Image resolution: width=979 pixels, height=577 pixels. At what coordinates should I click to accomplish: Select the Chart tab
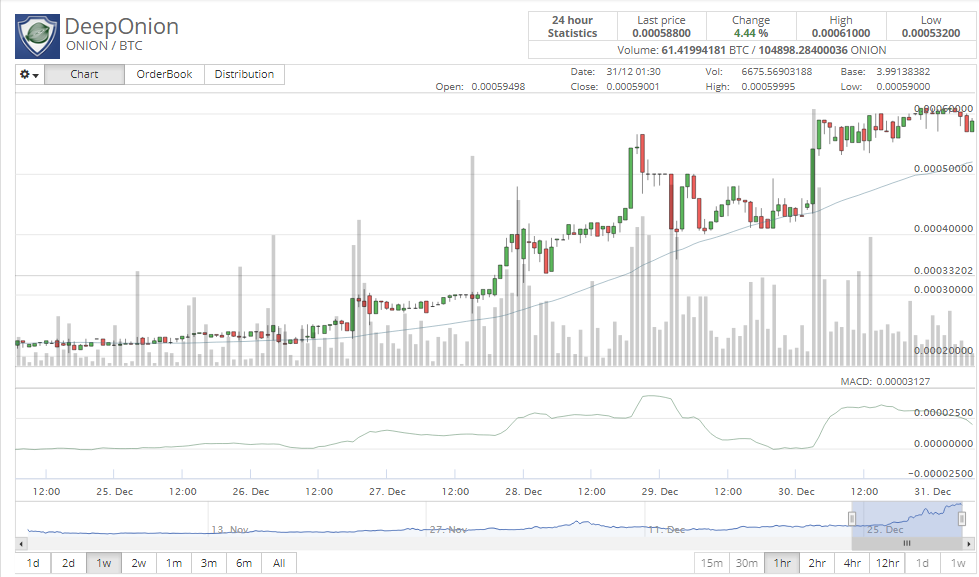(x=84, y=74)
